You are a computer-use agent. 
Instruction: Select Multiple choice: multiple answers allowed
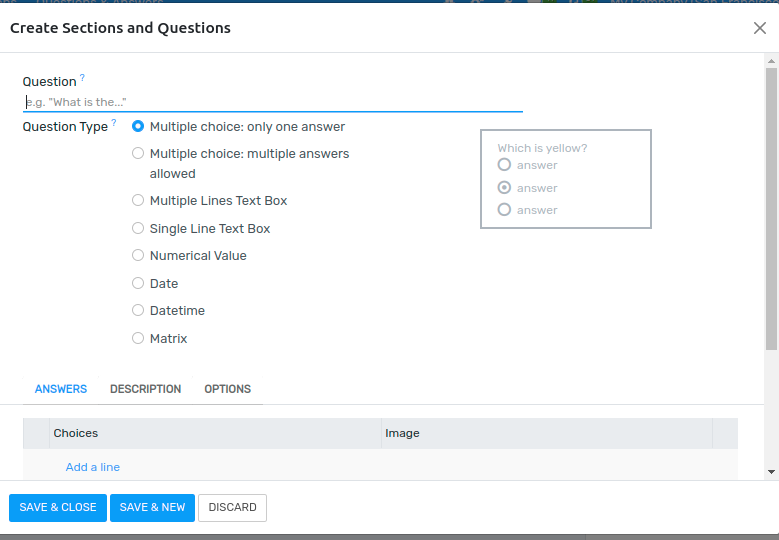pyautogui.click(x=138, y=153)
